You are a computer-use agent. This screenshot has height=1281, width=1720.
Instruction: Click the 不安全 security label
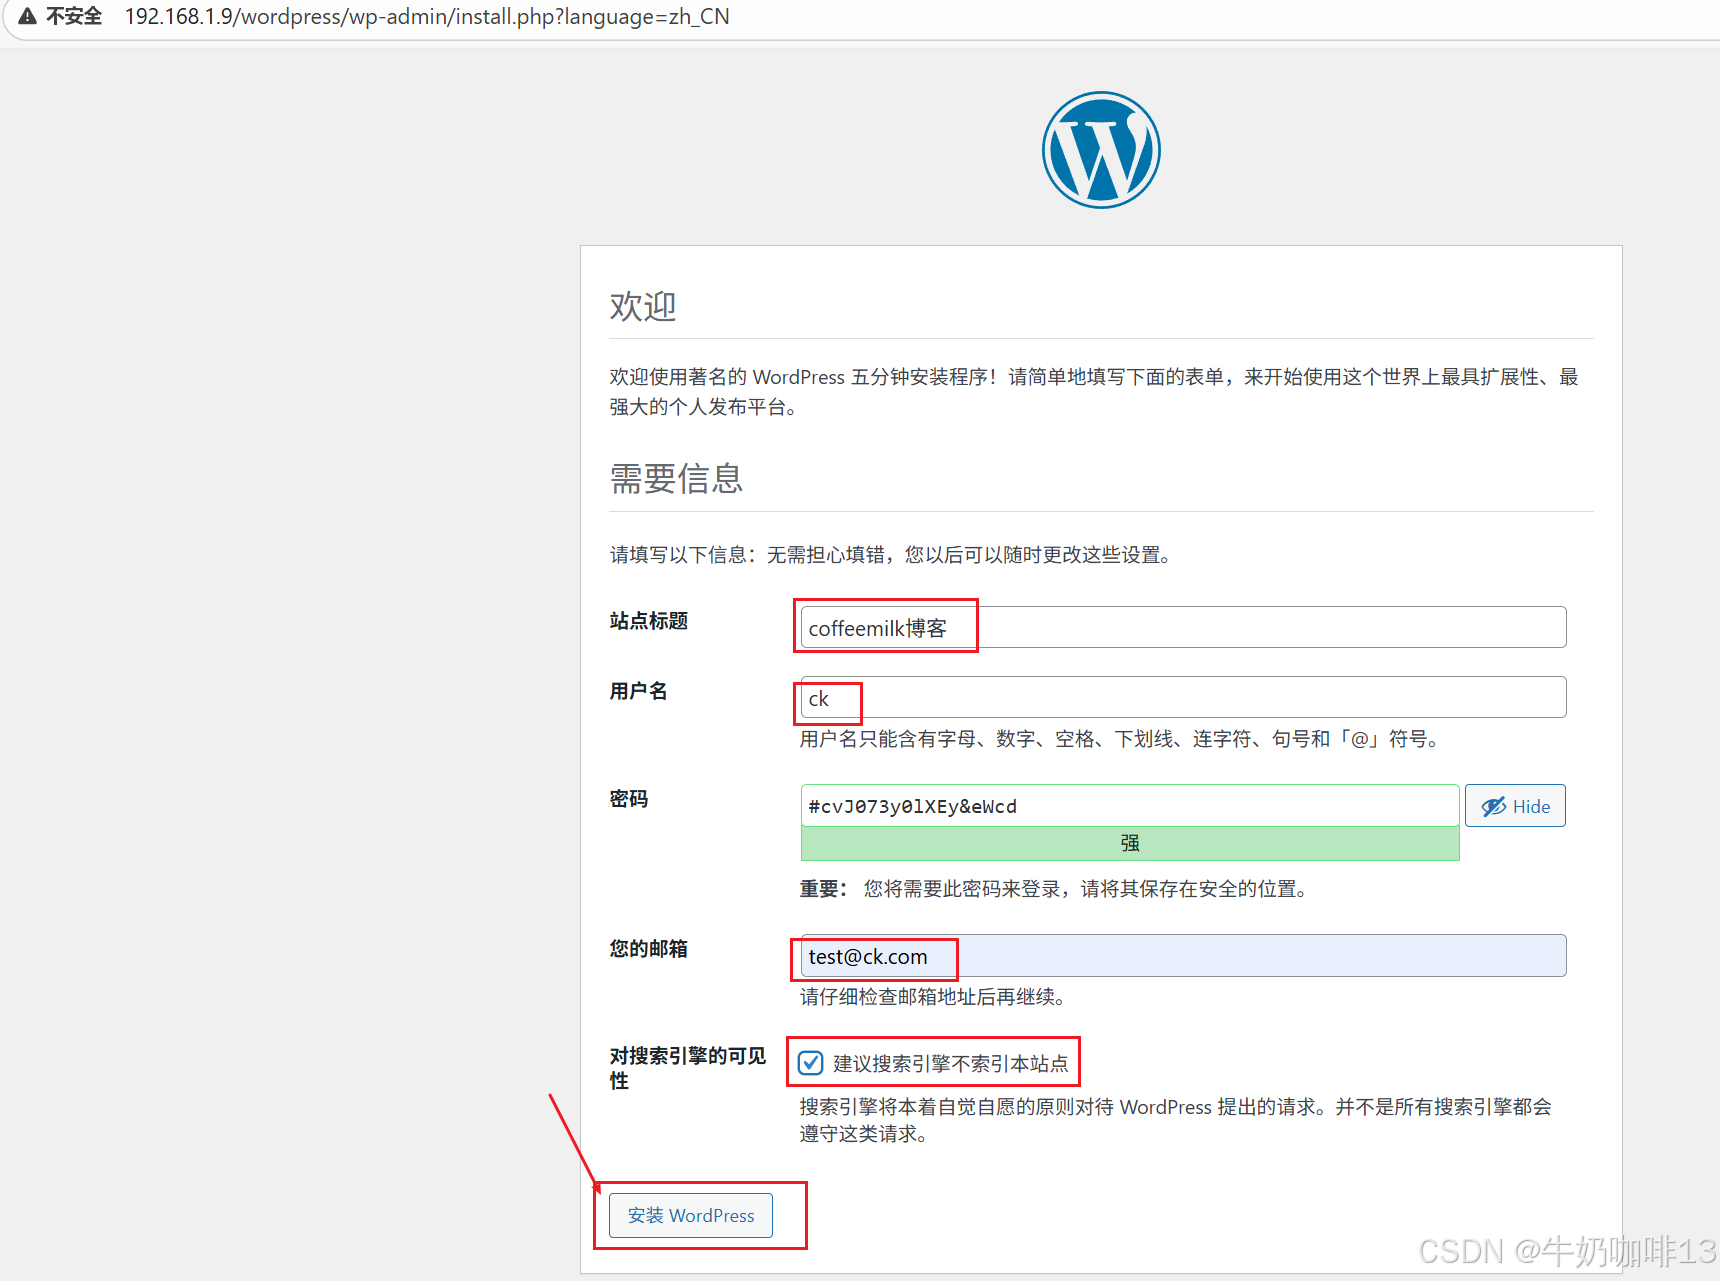(74, 16)
